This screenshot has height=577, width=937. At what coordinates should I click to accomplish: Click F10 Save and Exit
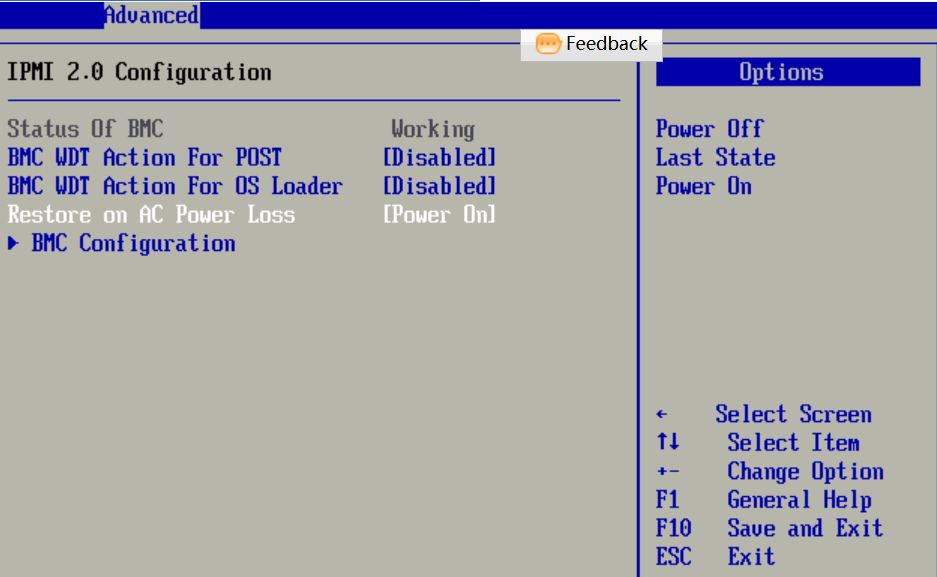click(x=770, y=529)
